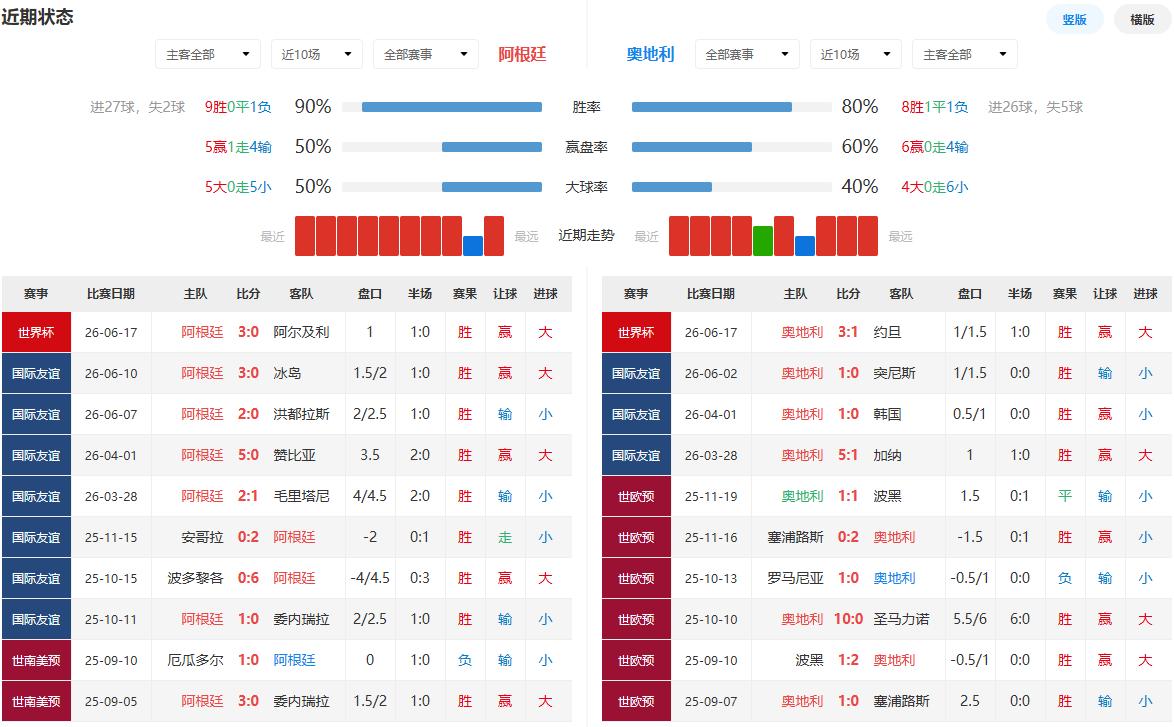This screenshot has width=1174, height=727.
Task: Click the blue loss bar in Argentina's trend
Action: [472, 246]
